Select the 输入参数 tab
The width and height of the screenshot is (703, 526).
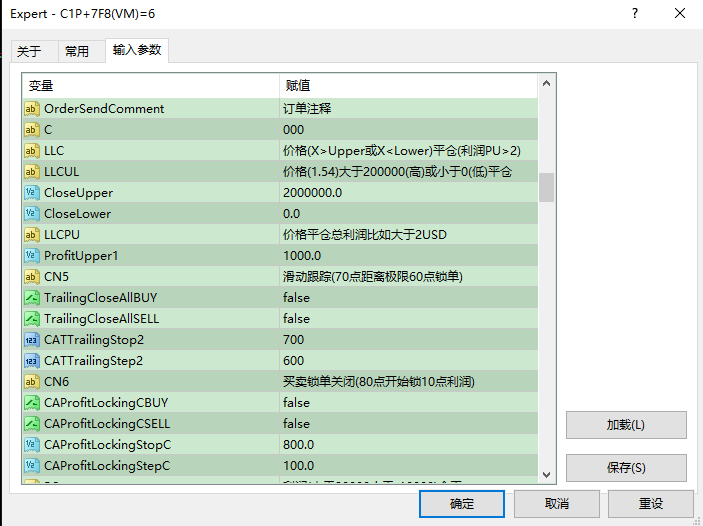[137, 50]
